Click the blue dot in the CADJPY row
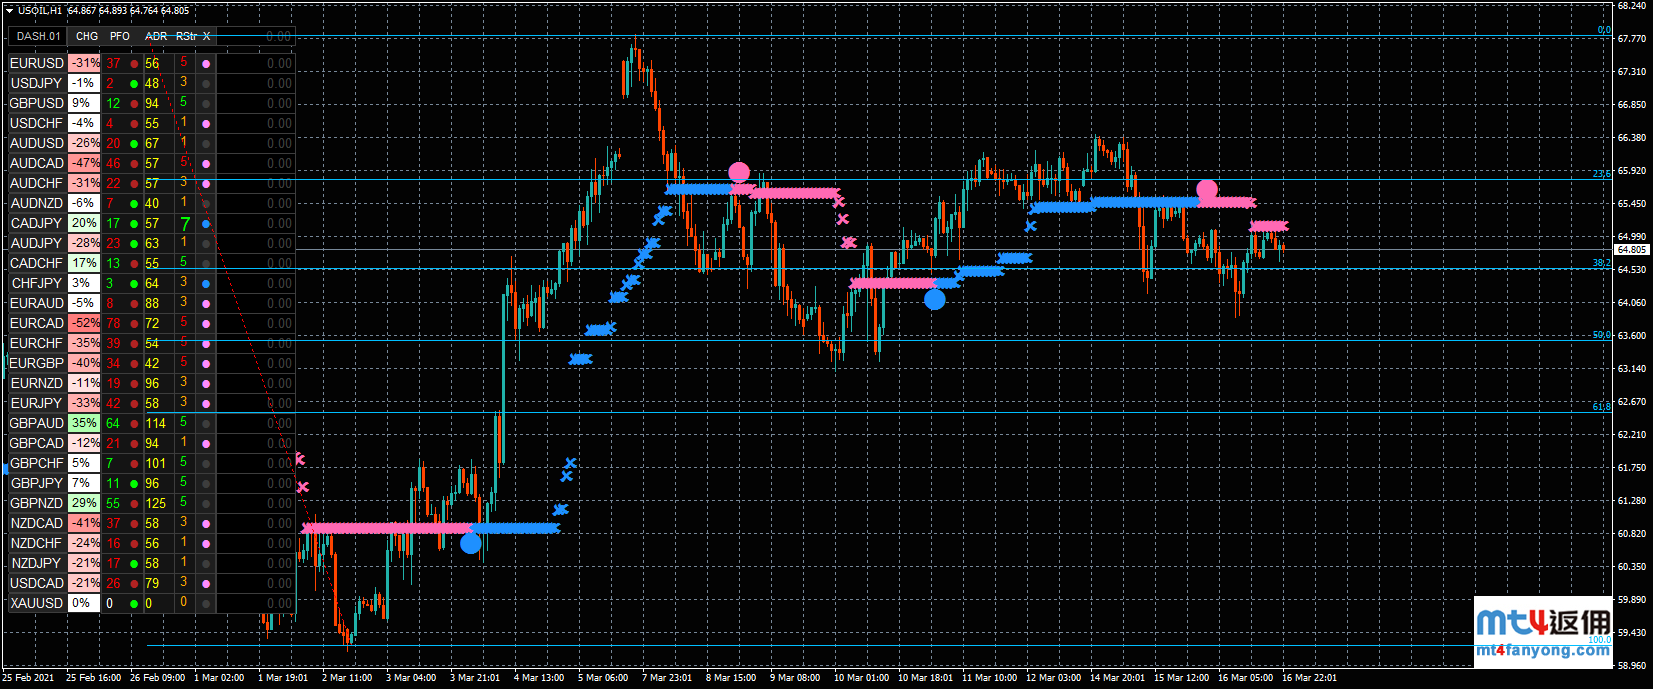This screenshot has height=689, width=1653. 206,223
